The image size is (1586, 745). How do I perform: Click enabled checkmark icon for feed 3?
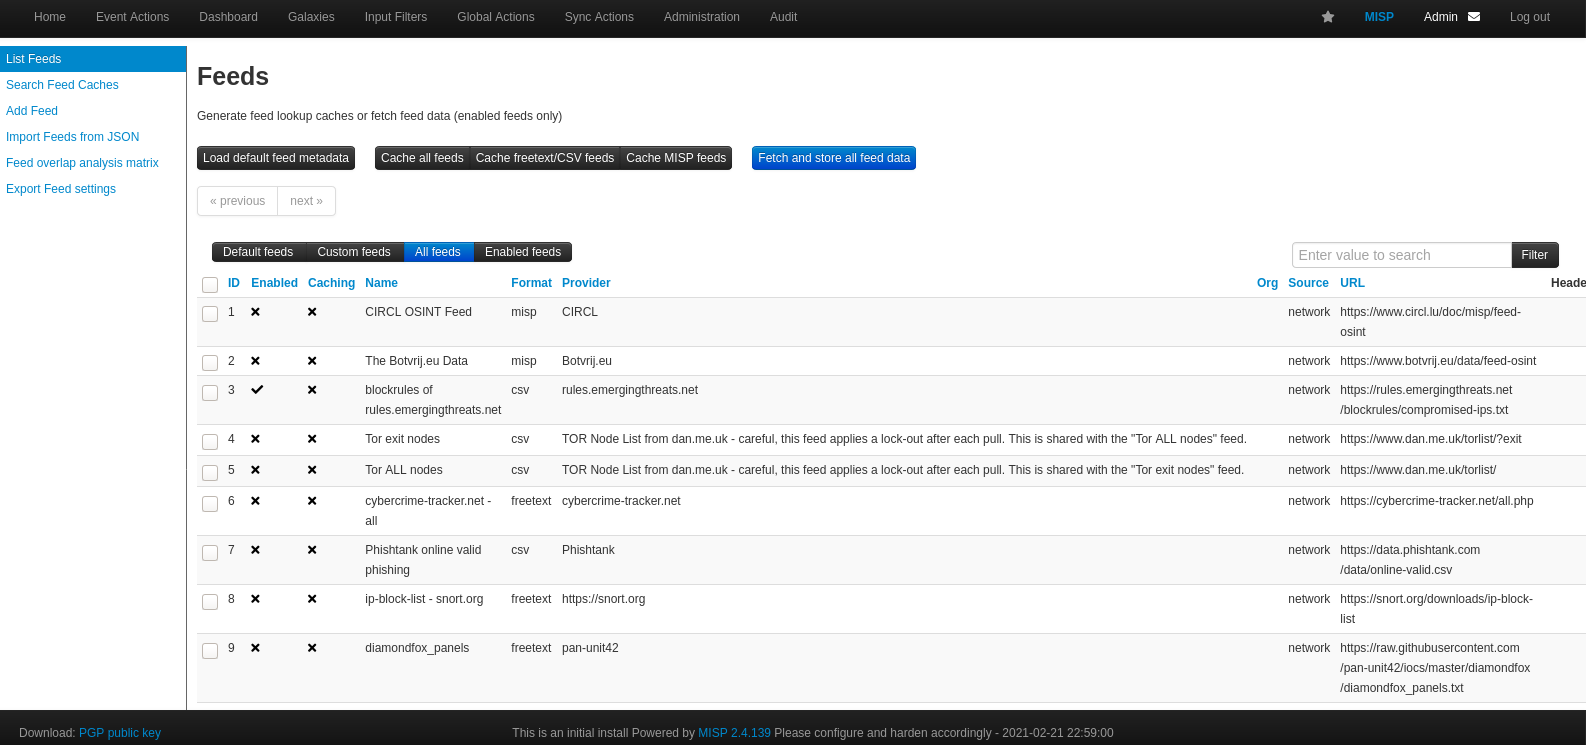tap(257, 390)
